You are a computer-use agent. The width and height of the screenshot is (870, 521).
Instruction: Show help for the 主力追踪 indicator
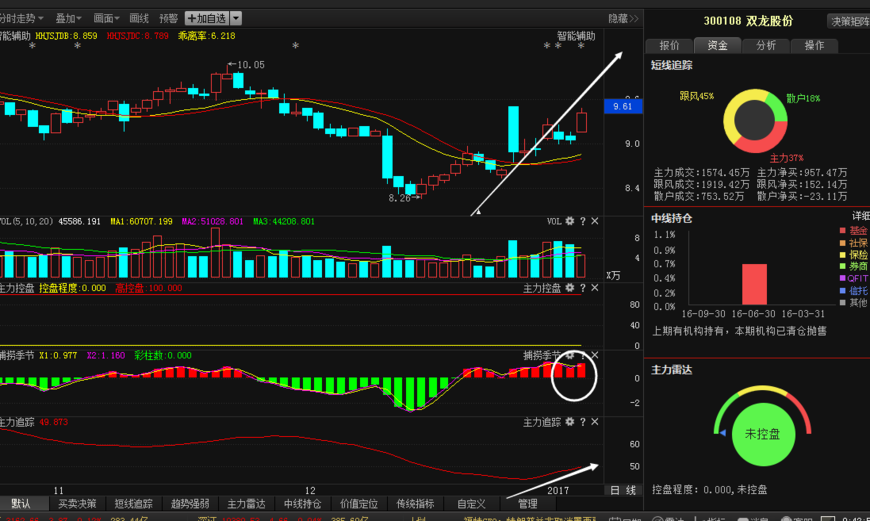coord(583,422)
